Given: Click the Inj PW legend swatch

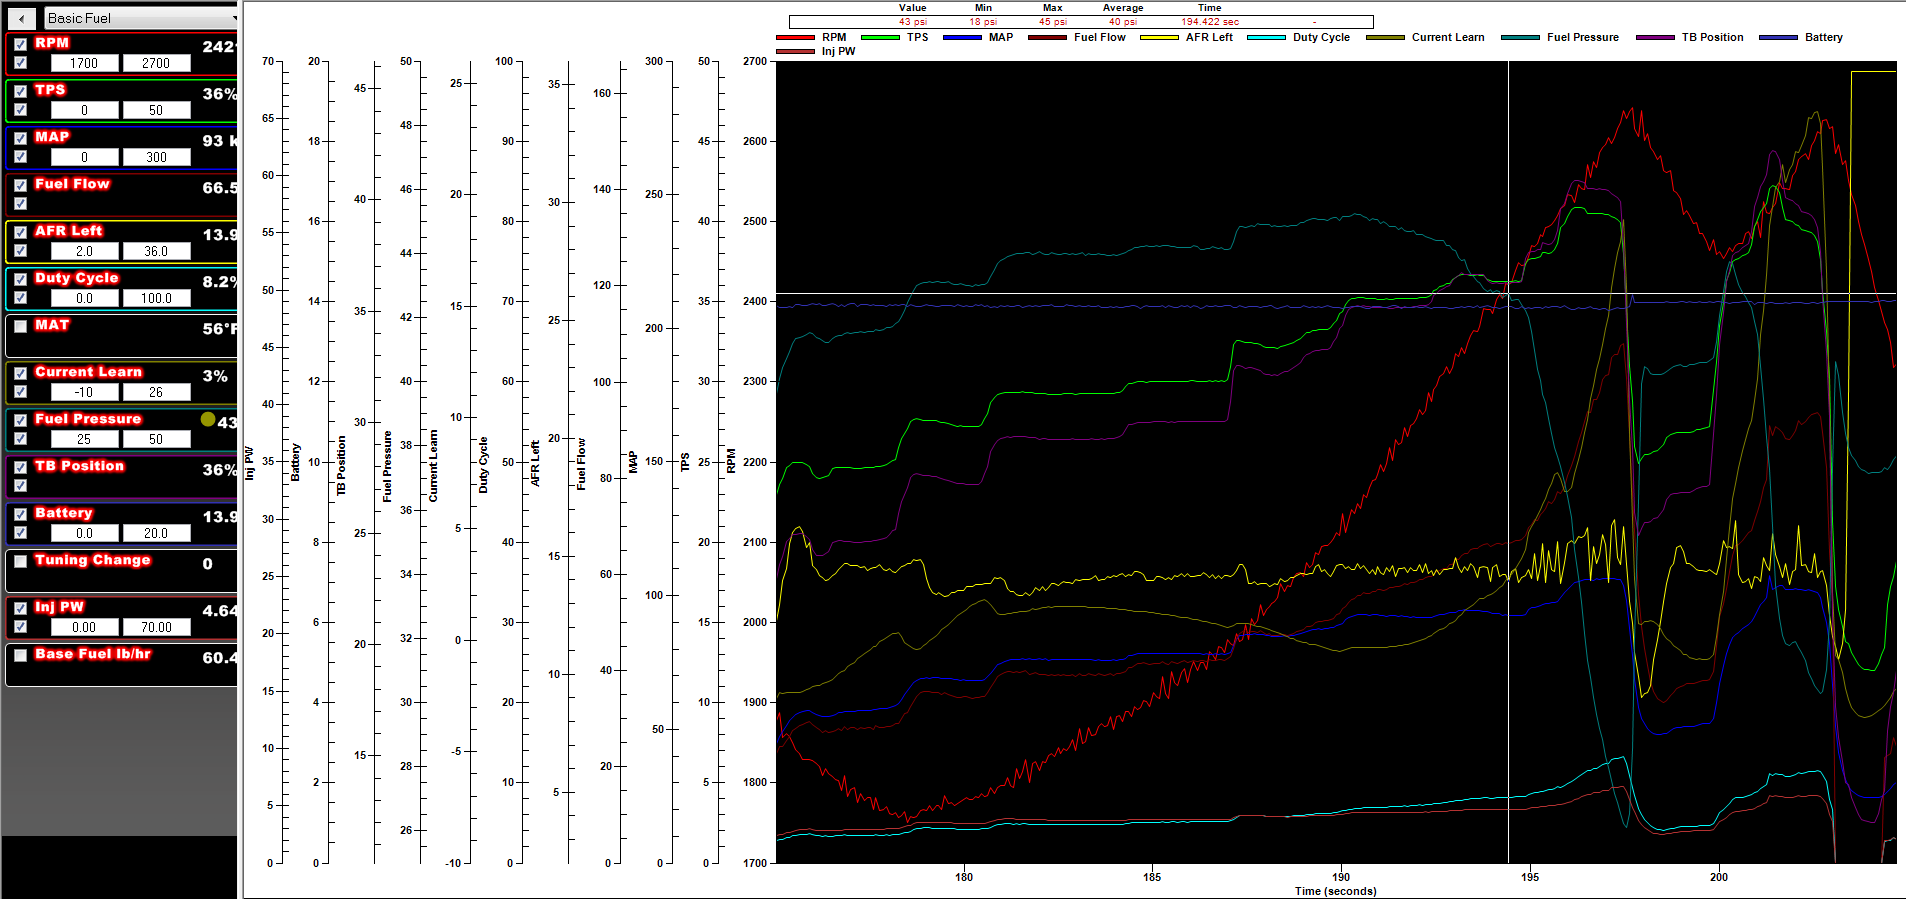Looking at the screenshot, I should click(795, 52).
